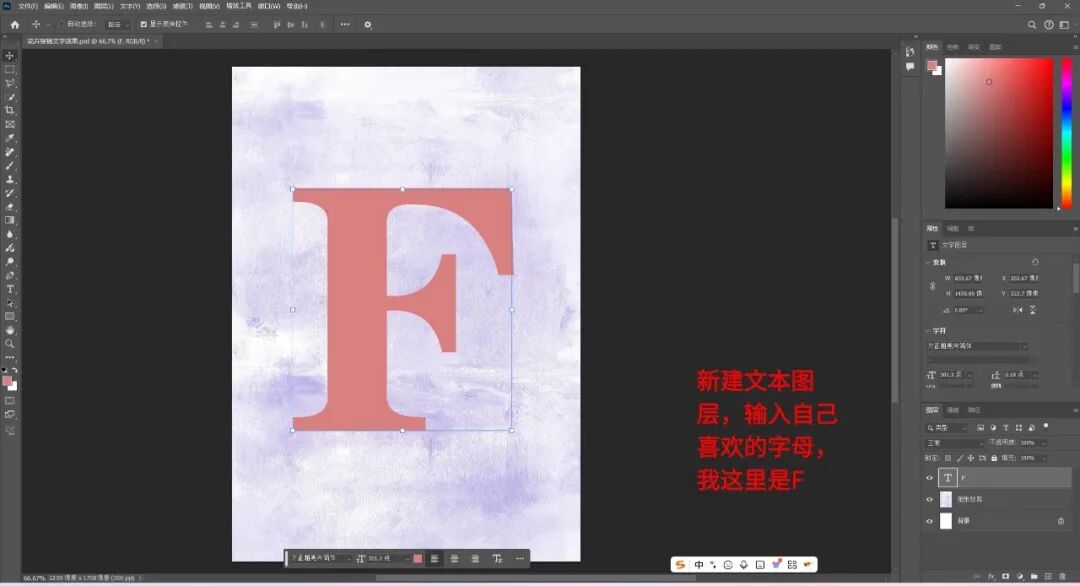Open the auto-select 图层 dropdown

coord(118,24)
